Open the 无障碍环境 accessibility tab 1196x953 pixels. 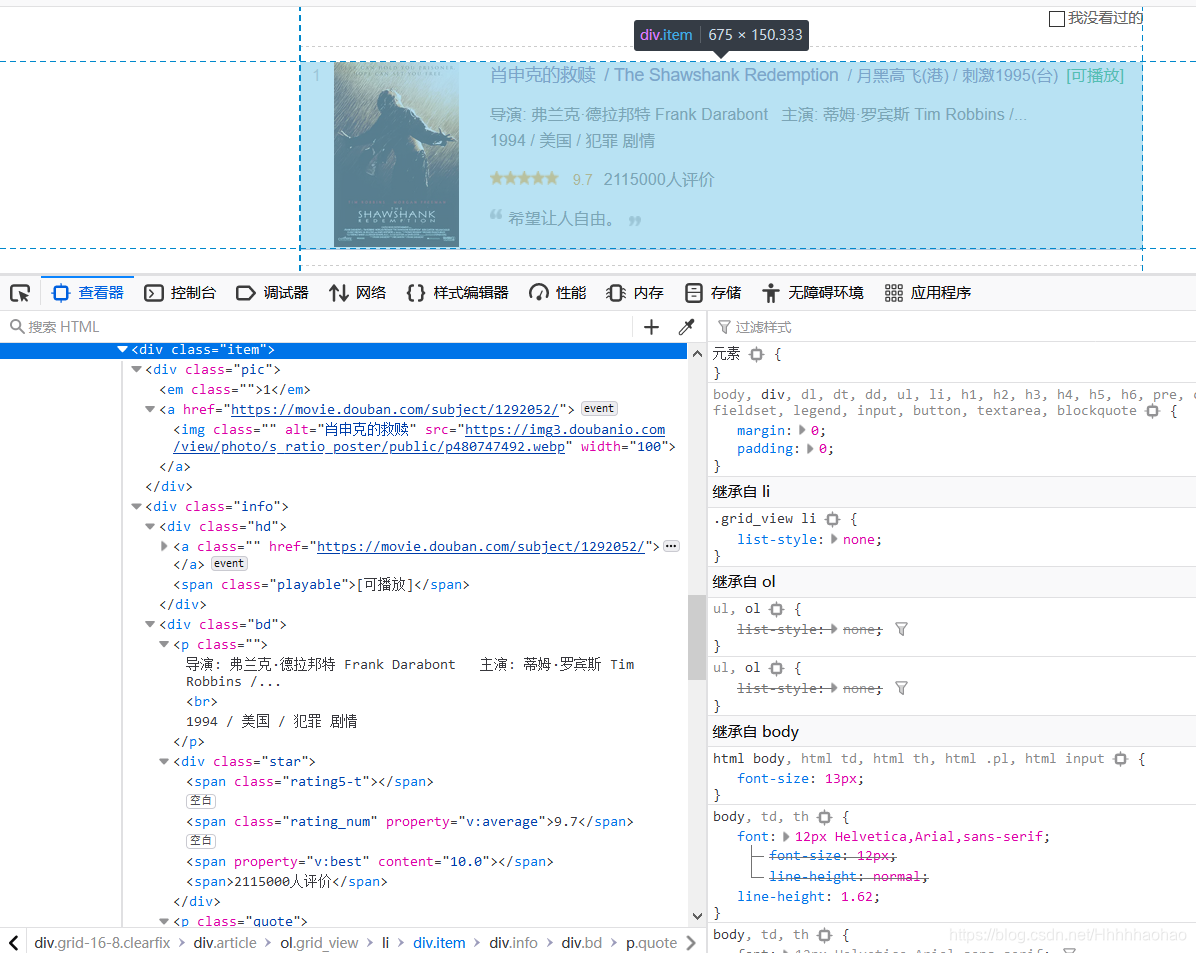click(x=813, y=293)
